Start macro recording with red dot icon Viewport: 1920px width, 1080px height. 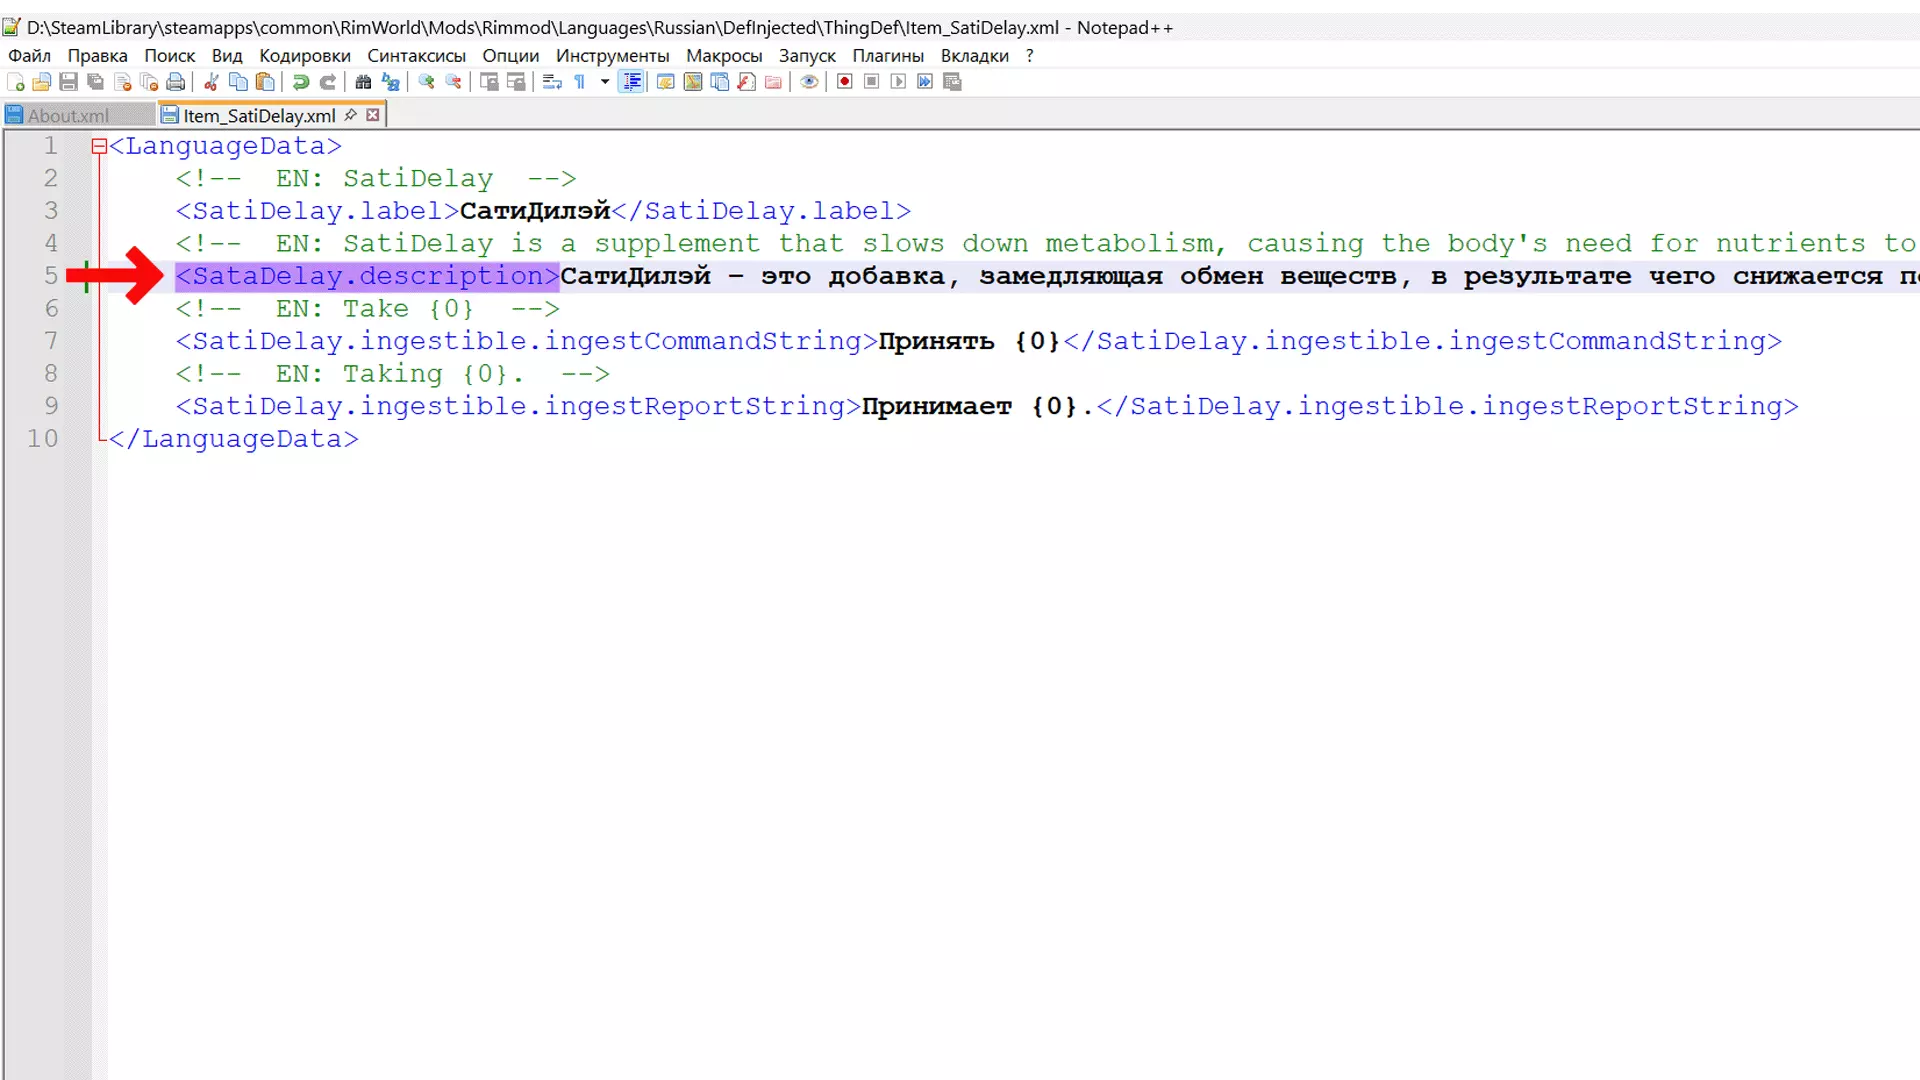[845, 82]
